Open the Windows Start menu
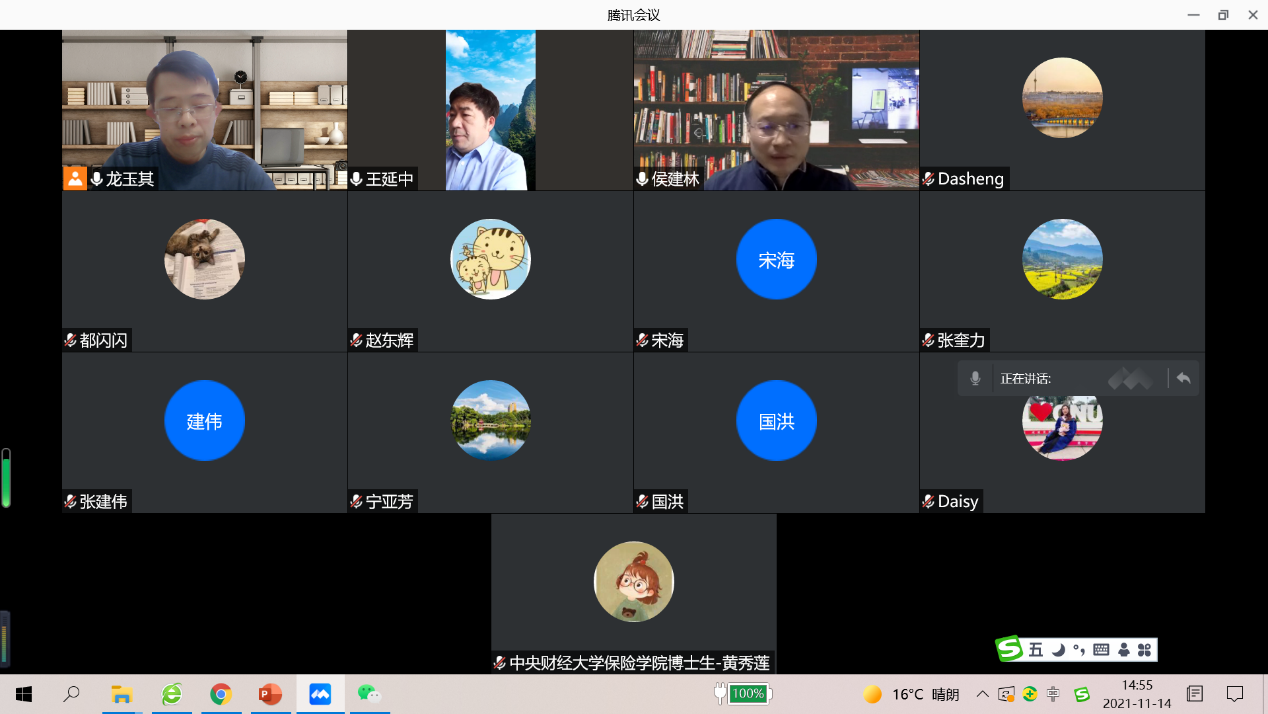 pyautogui.click(x=23, y=694)
